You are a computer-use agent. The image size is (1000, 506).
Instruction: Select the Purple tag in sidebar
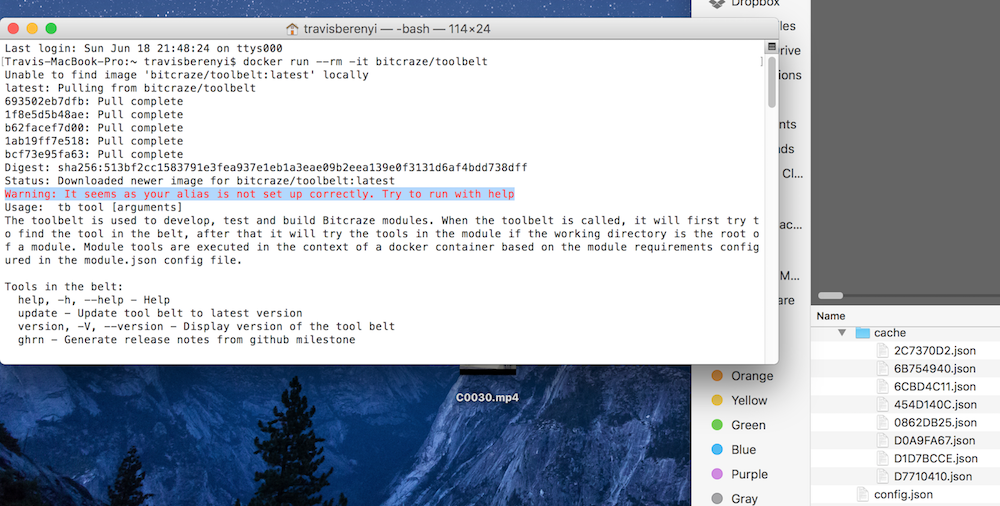pos(749,474)
